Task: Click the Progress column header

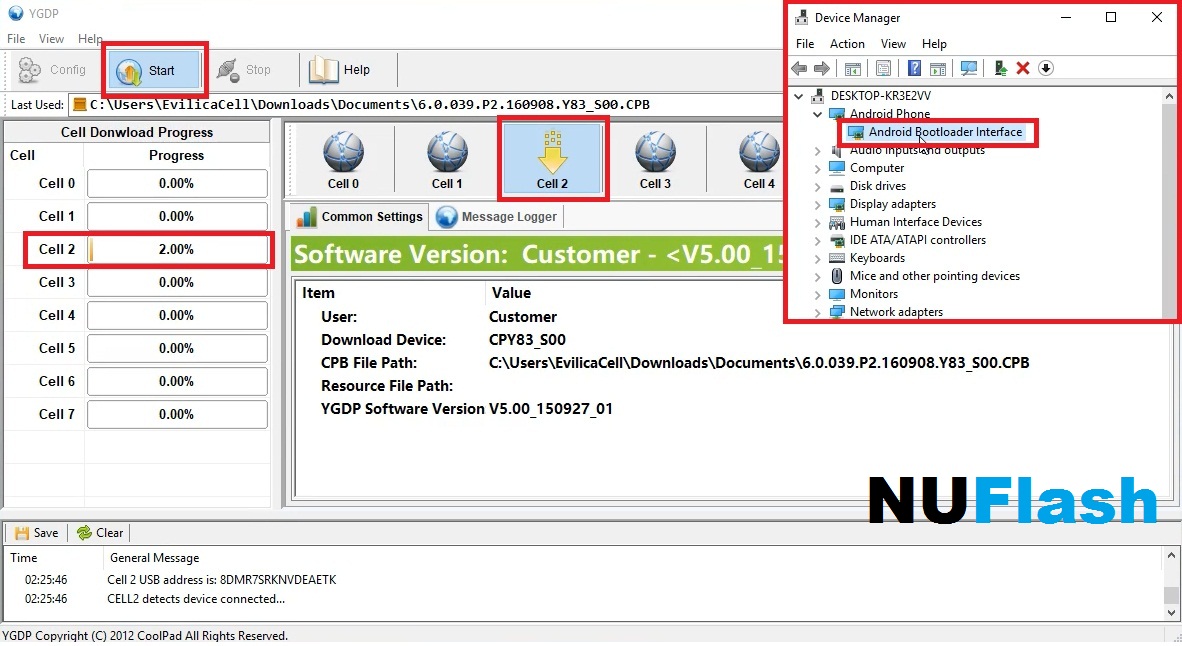Action: tap(176, 155)
